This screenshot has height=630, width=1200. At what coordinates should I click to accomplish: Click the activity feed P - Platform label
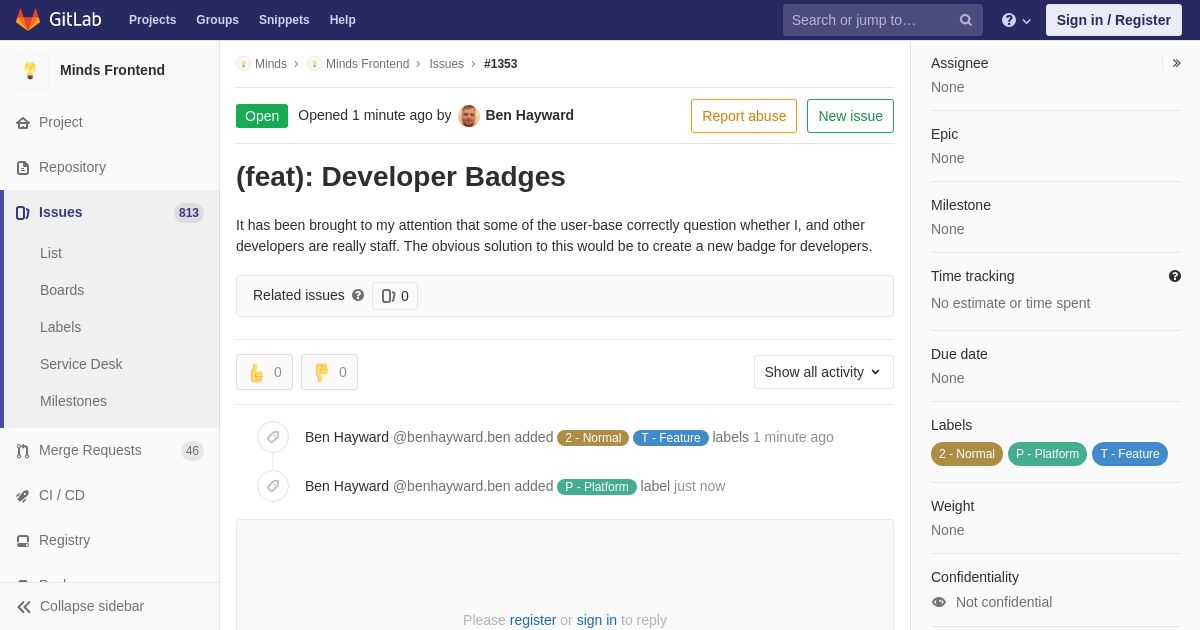597,487
